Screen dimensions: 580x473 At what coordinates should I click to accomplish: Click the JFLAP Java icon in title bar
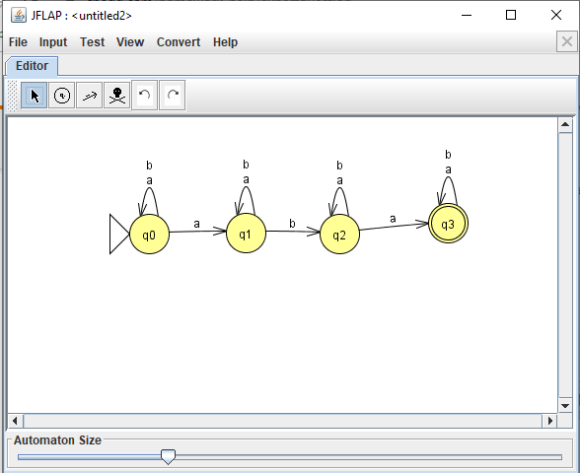tap(18, 16)
